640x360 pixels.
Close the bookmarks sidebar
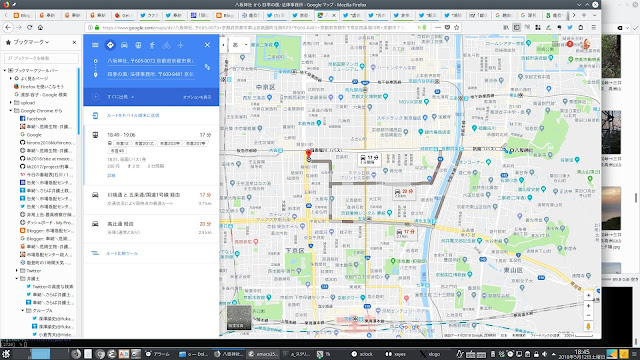(x=74, y=42)
